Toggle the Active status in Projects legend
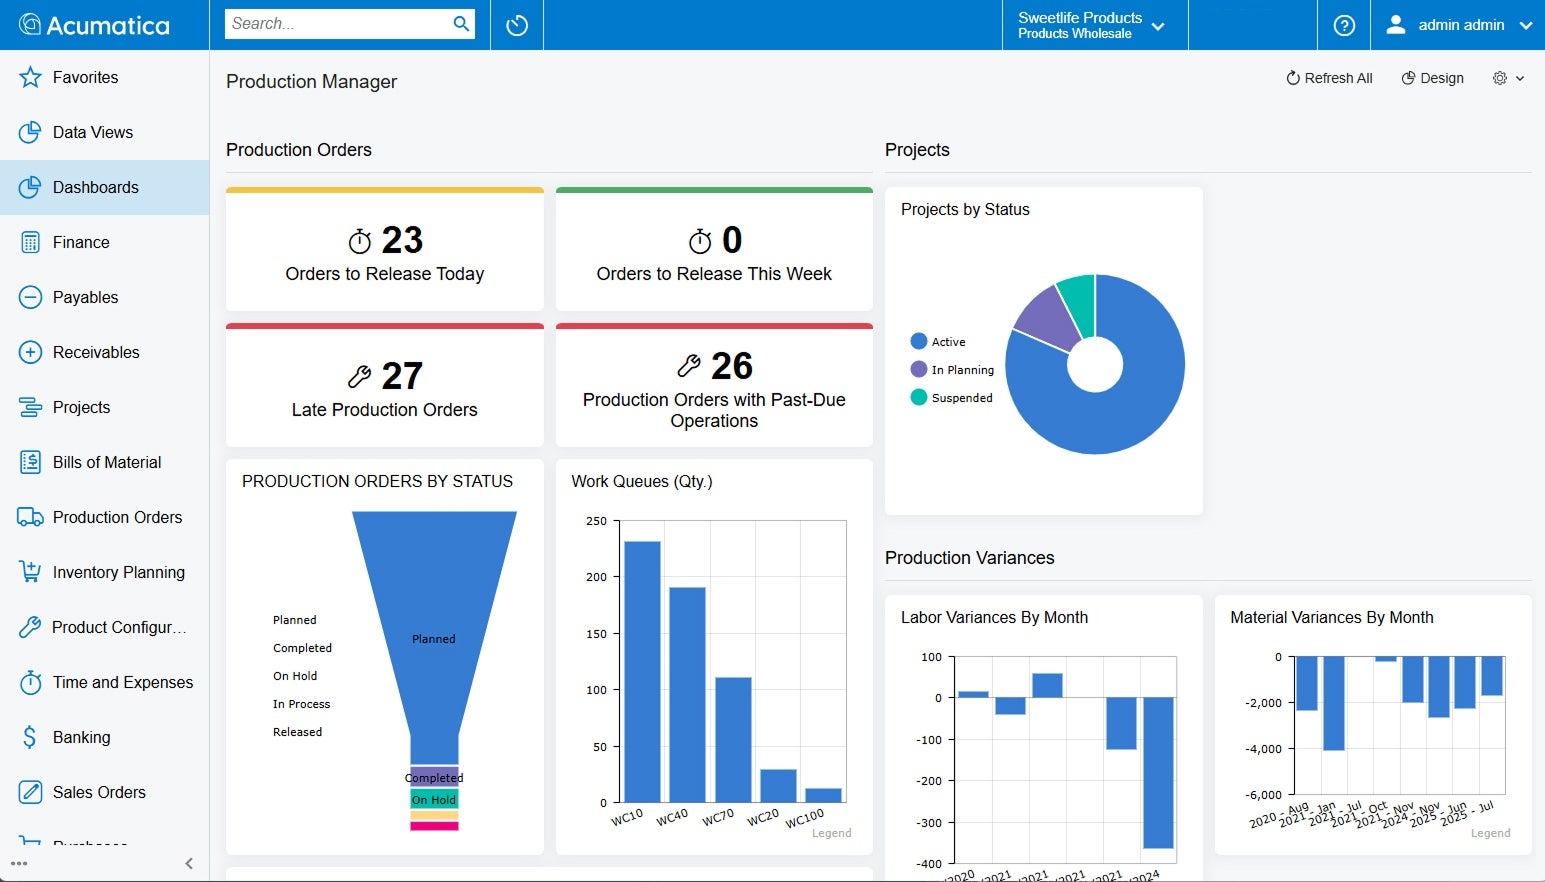 [948, 341]
